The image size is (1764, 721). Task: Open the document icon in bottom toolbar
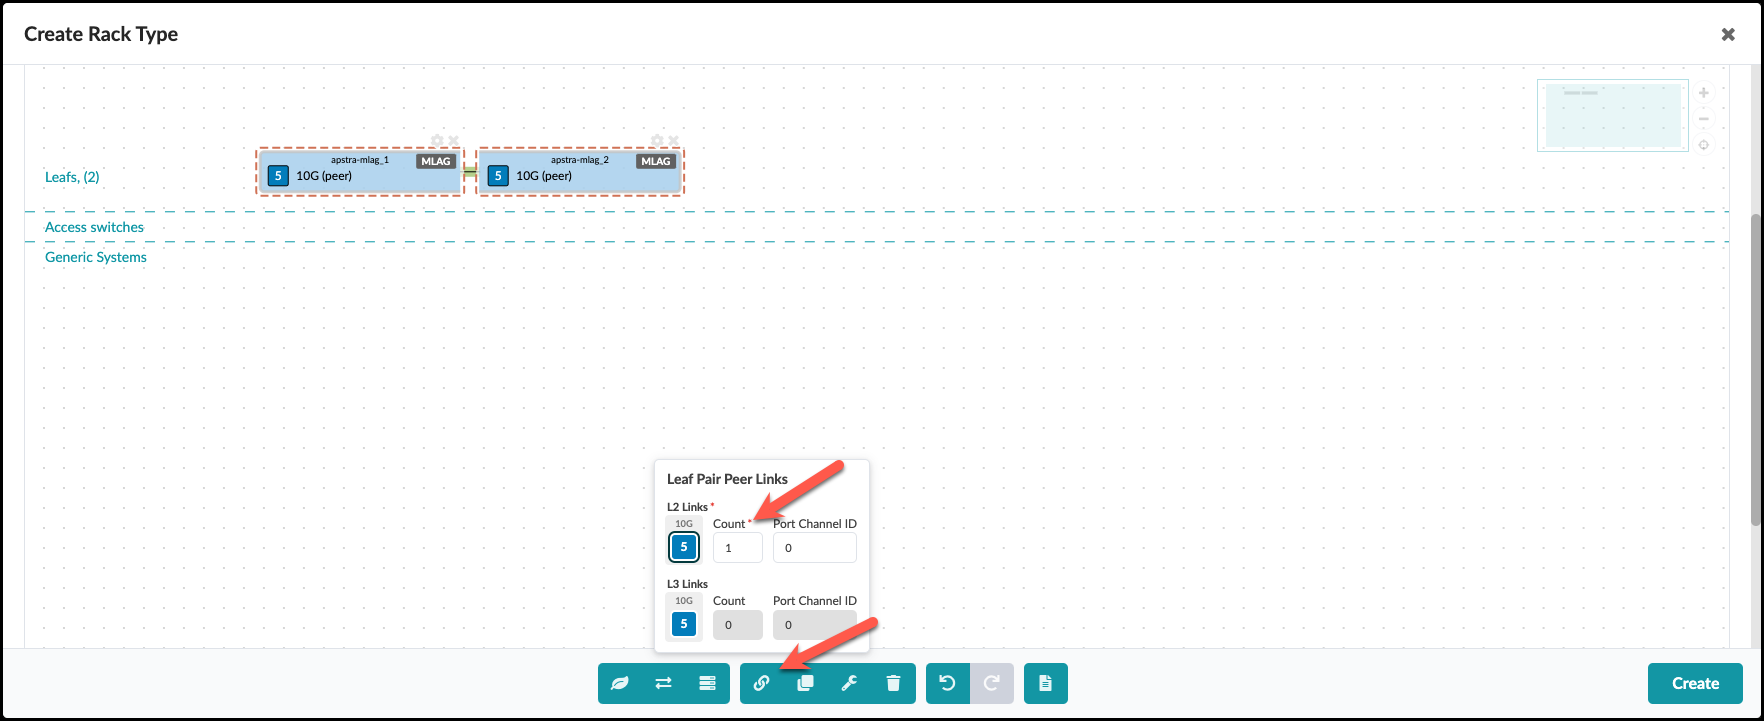point(1045,684)
